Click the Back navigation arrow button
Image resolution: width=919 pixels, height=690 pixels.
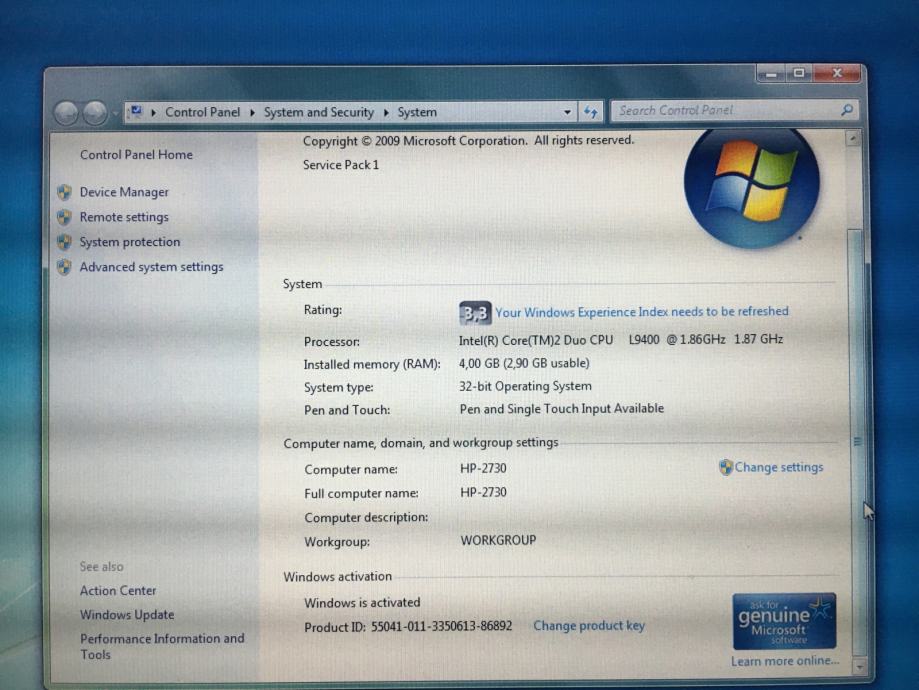(66, 113)
